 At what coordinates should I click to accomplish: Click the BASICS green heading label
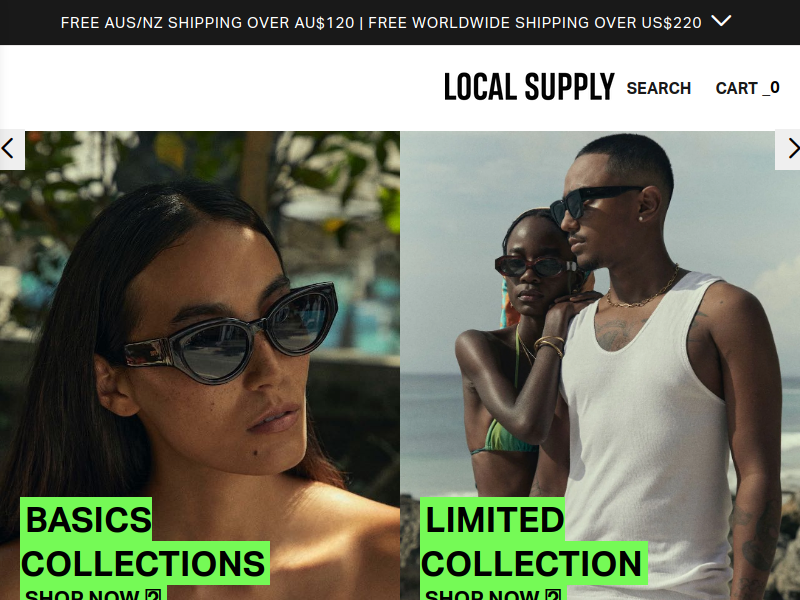[86, 519]
